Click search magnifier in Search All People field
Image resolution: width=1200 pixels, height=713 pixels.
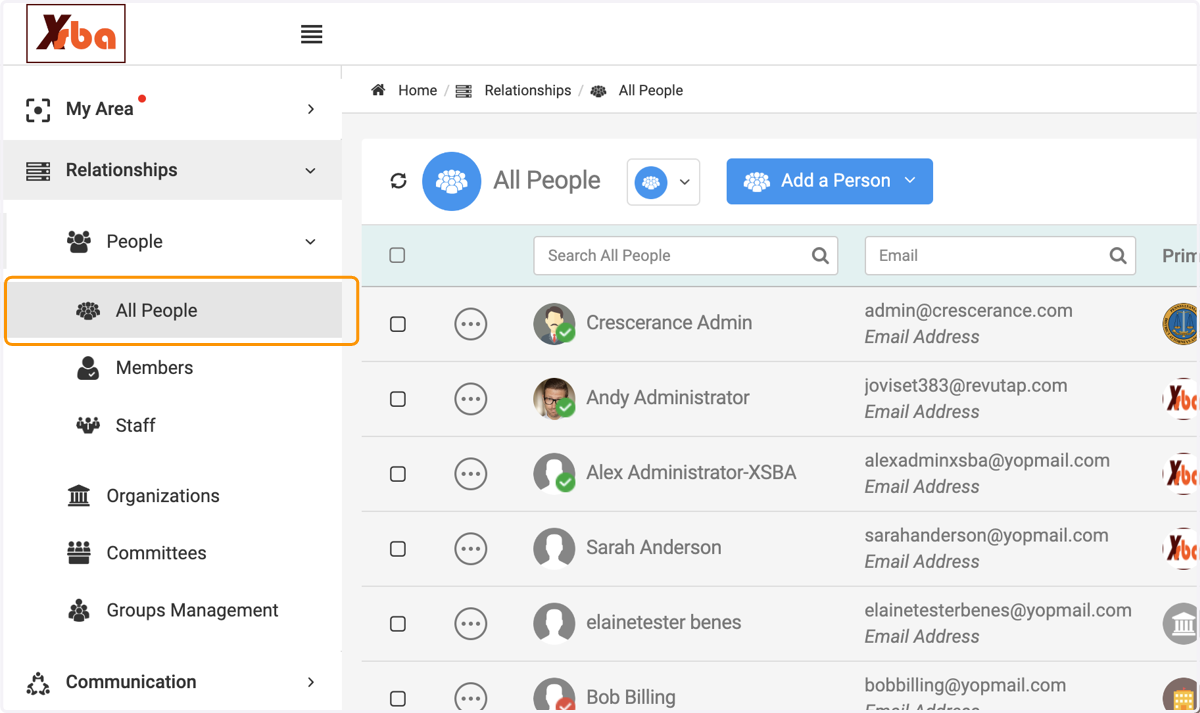tap(820, 256)
